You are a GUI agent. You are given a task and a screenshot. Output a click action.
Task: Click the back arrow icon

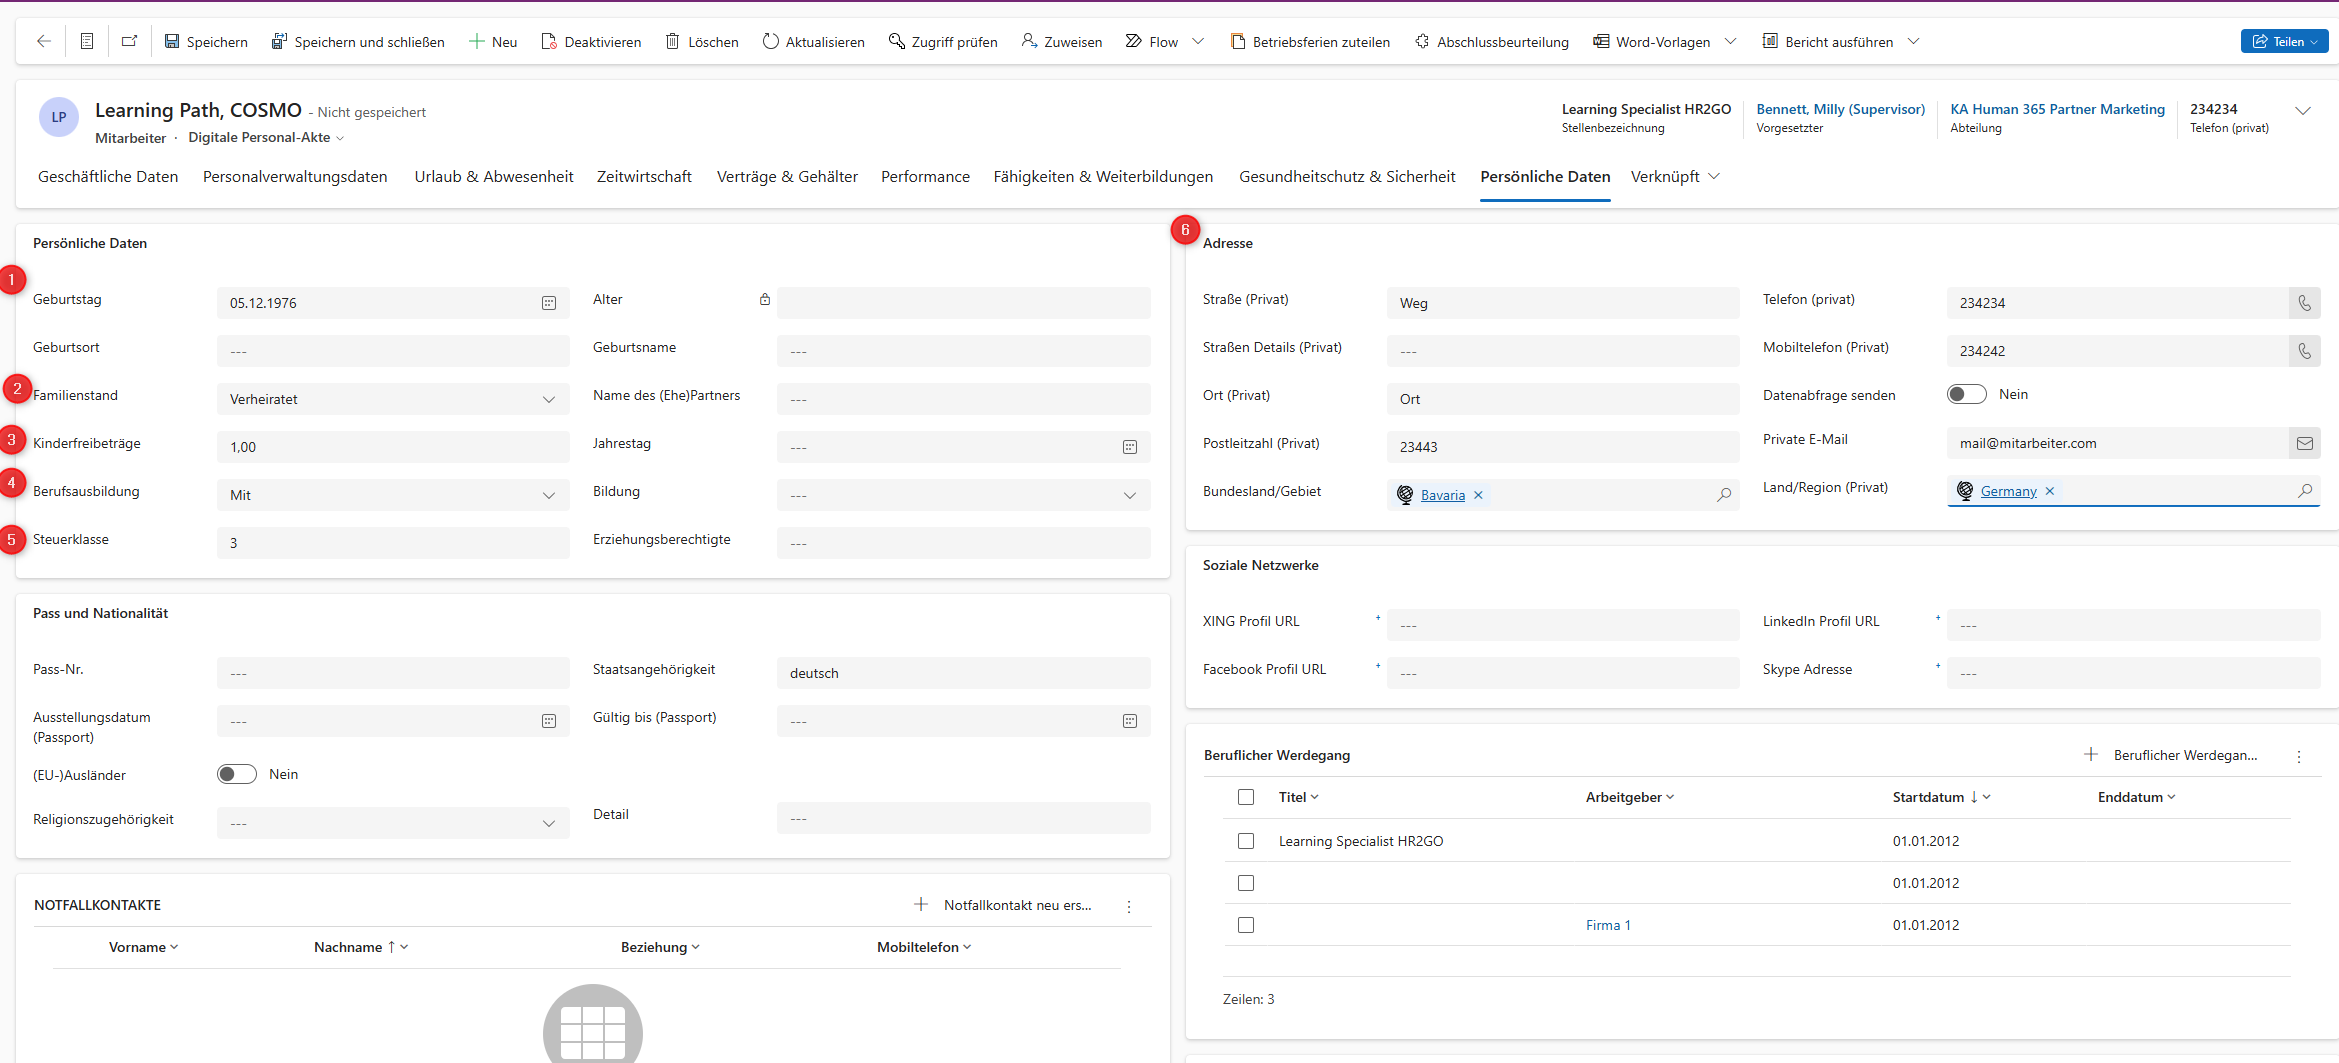[x=43, y=41]
